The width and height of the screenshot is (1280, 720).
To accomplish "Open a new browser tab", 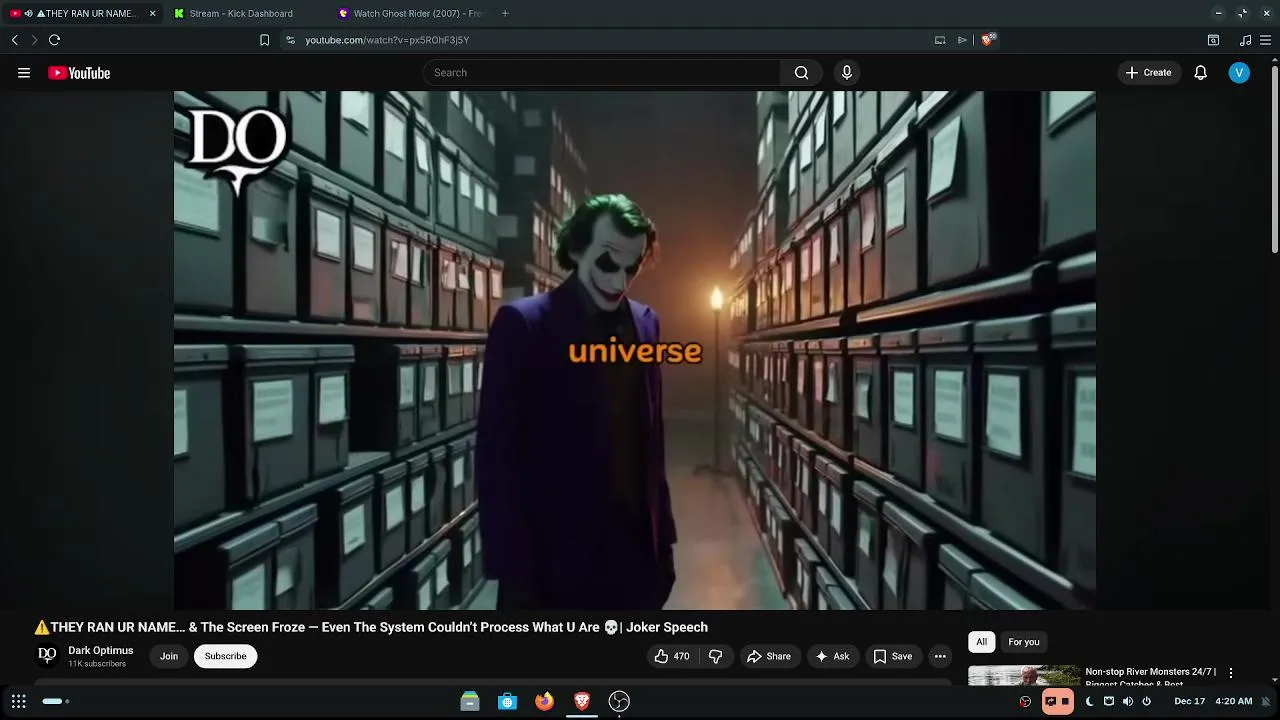I will coord(505,14).
